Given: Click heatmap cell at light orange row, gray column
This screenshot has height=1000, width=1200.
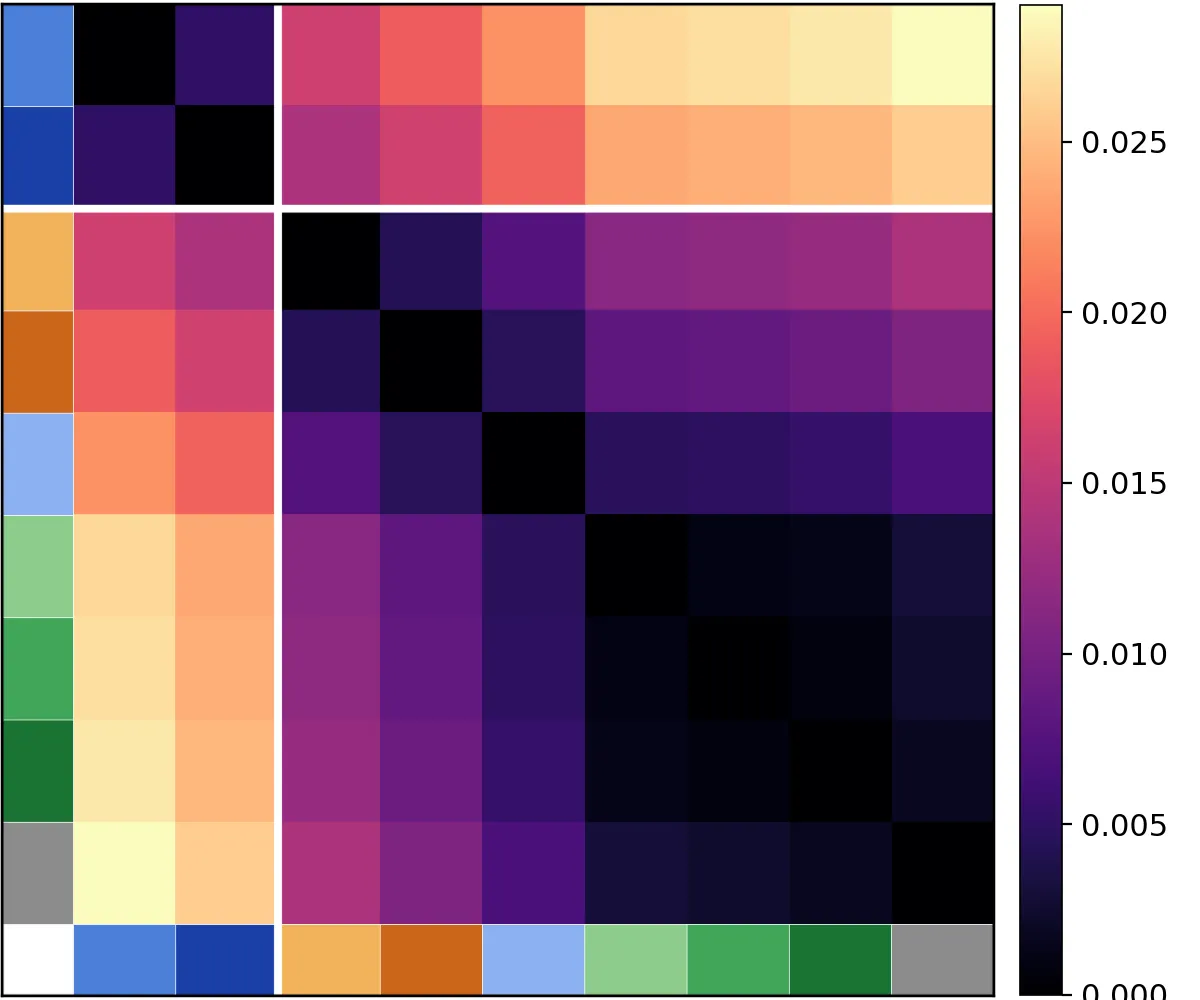Looking at the screenshot, I should point(942,261).
